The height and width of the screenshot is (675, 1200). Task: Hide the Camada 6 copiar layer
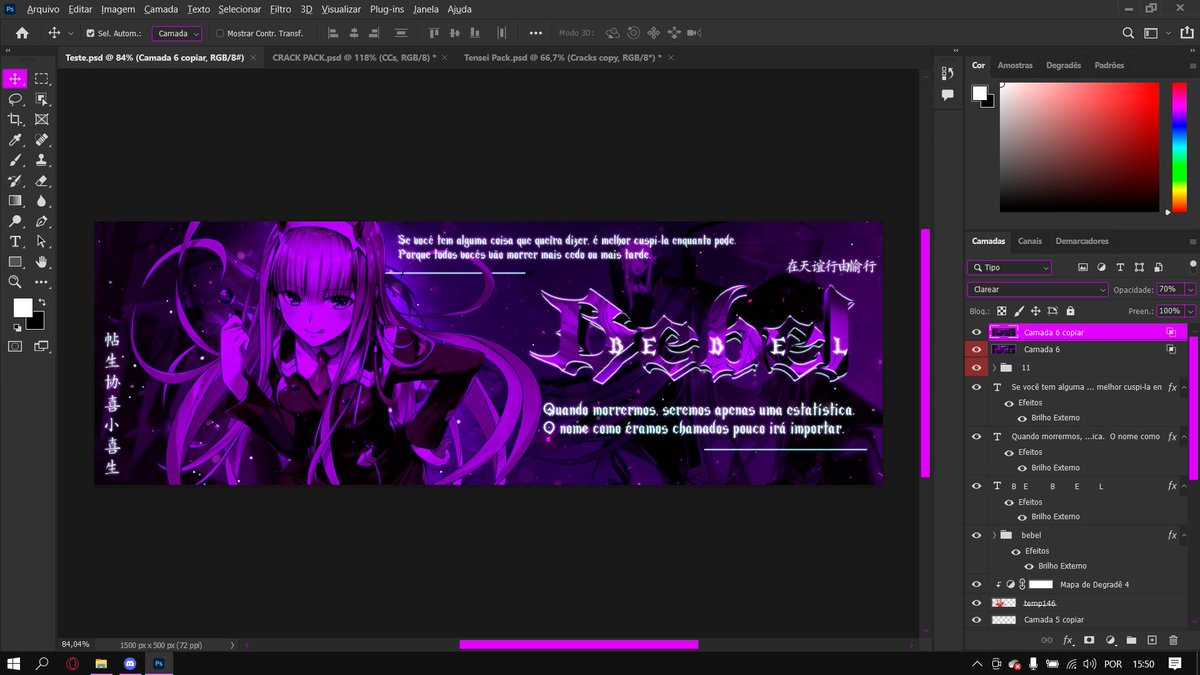click(977, 332)
